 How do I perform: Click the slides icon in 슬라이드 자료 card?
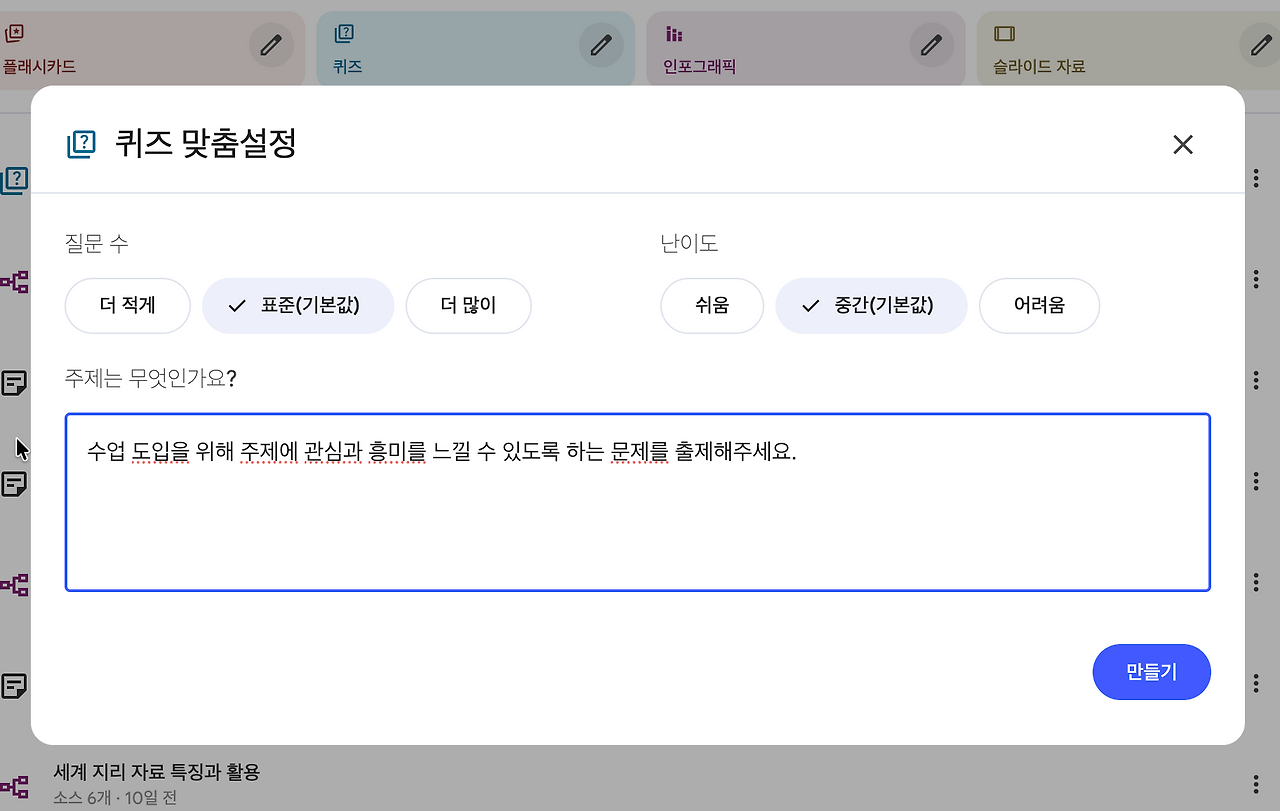[x=1004, y=34]
